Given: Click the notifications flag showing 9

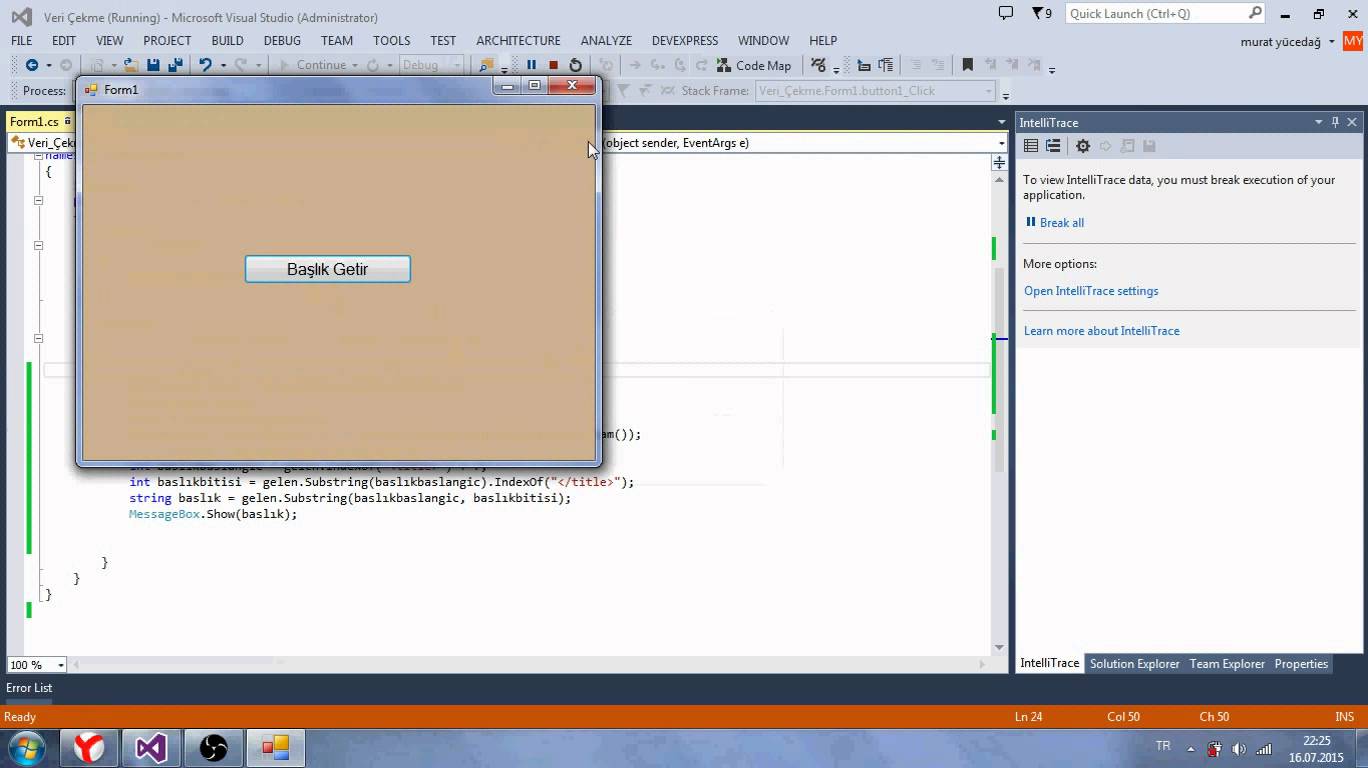Looking at the screenshot, I should tap(1042, 14).
